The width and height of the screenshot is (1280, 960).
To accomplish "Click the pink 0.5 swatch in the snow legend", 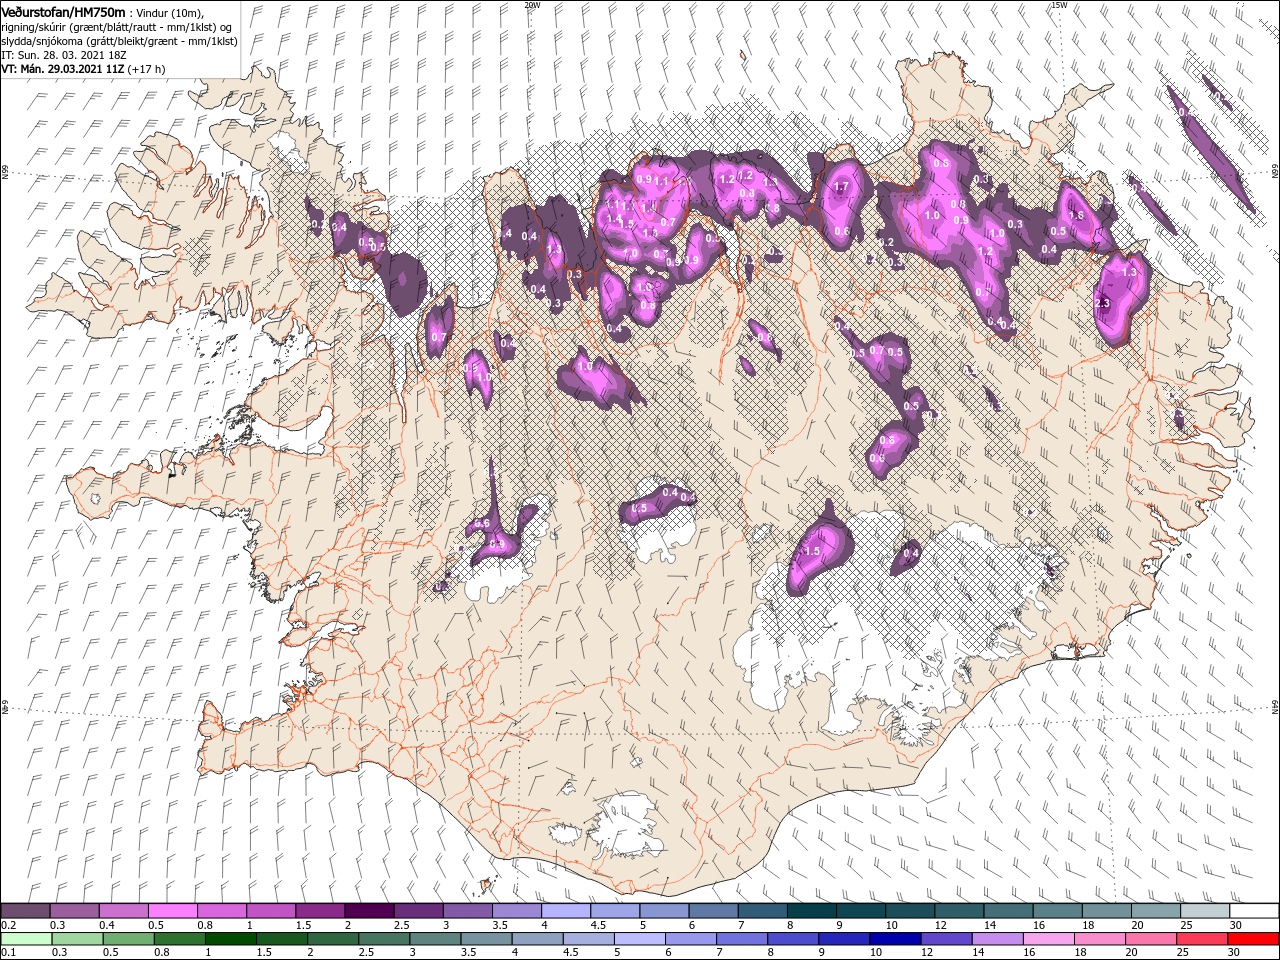I will tap(172, 911).
